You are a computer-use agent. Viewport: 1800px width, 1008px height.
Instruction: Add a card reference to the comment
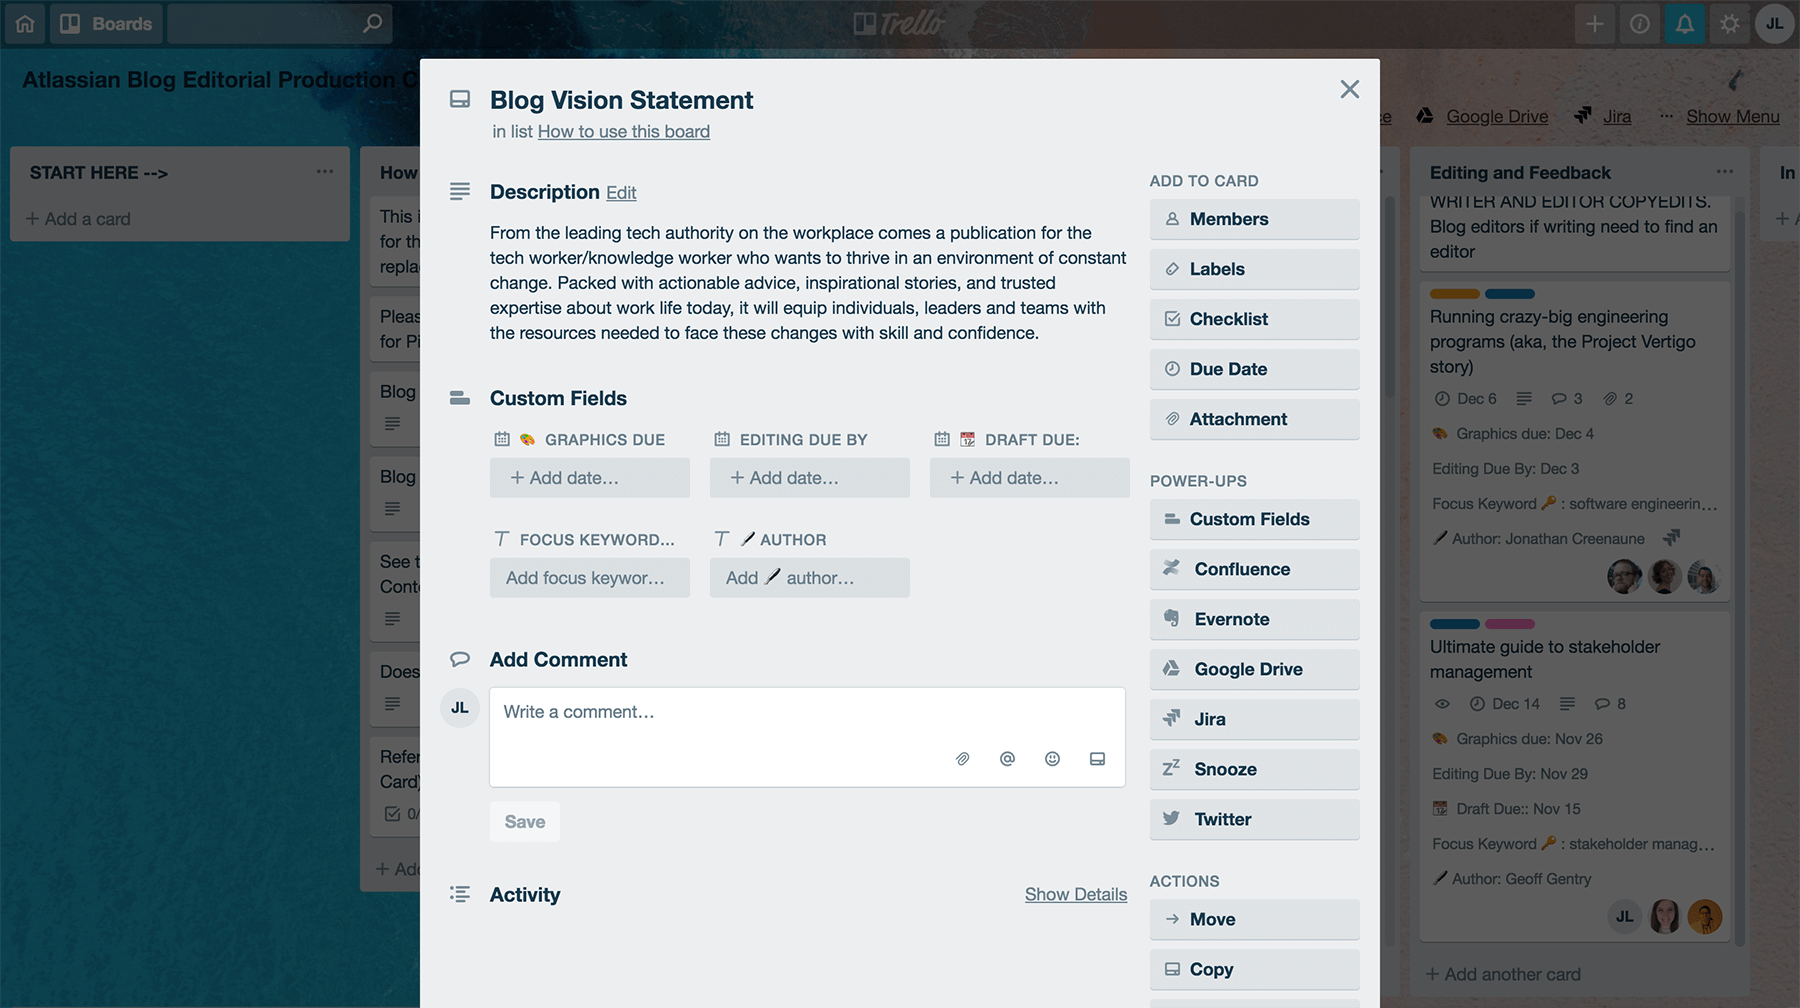(1097, 759)
